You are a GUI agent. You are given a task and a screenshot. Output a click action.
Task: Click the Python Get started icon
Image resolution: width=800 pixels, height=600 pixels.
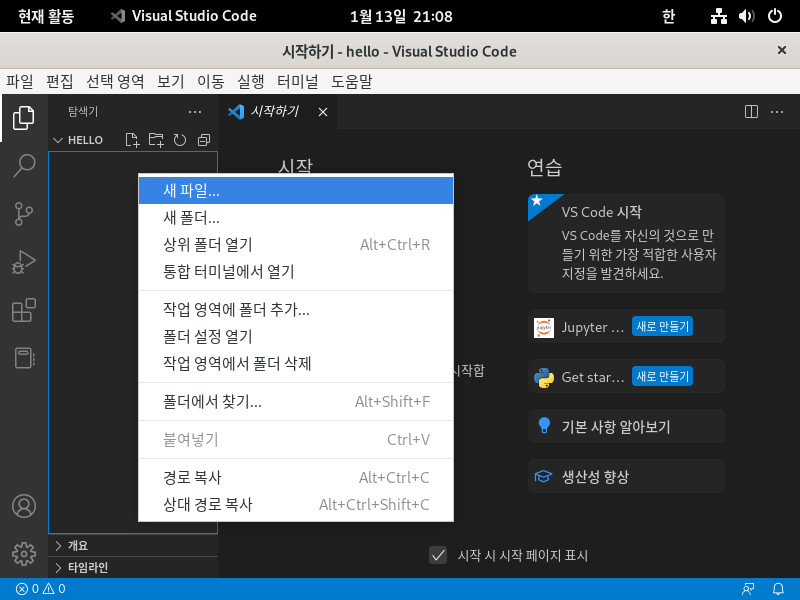[544, 378]
